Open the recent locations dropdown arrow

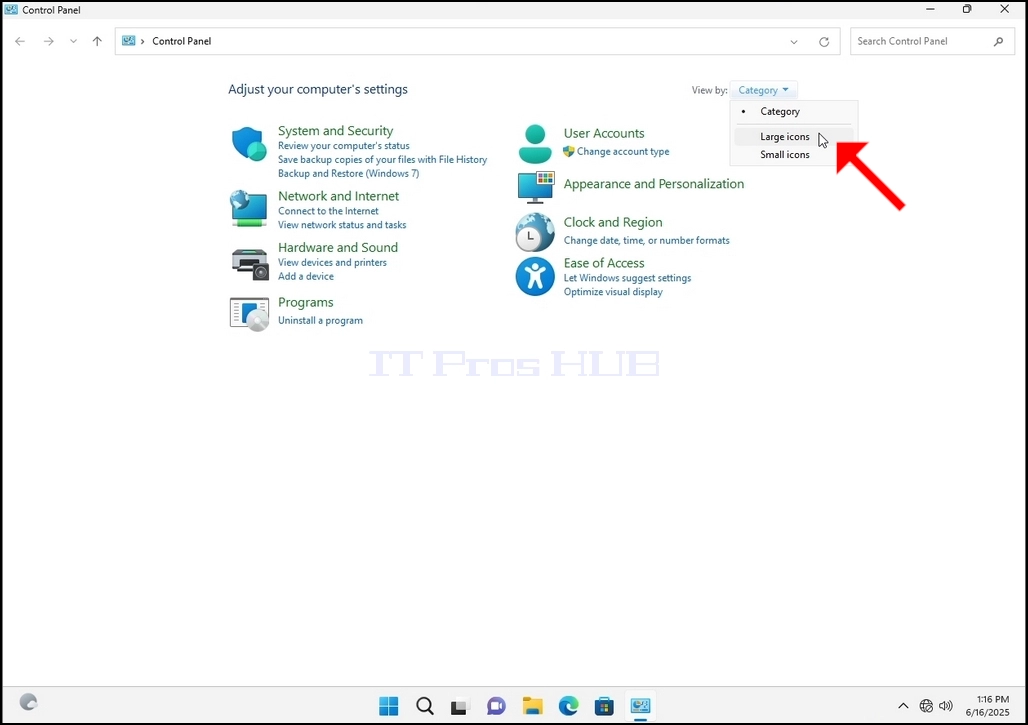tap(73, 41)
